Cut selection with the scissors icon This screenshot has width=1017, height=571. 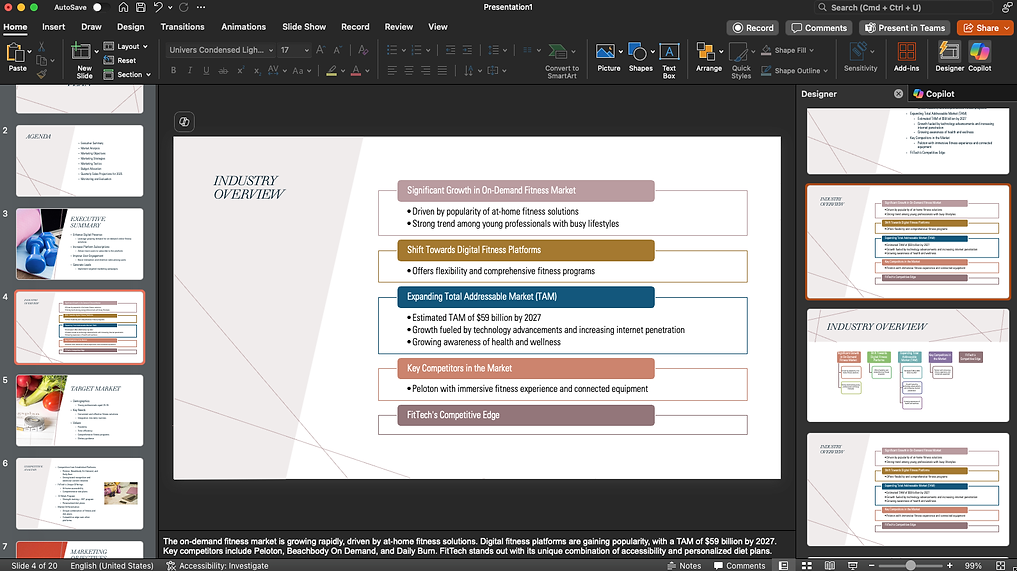tap(42, 47)
